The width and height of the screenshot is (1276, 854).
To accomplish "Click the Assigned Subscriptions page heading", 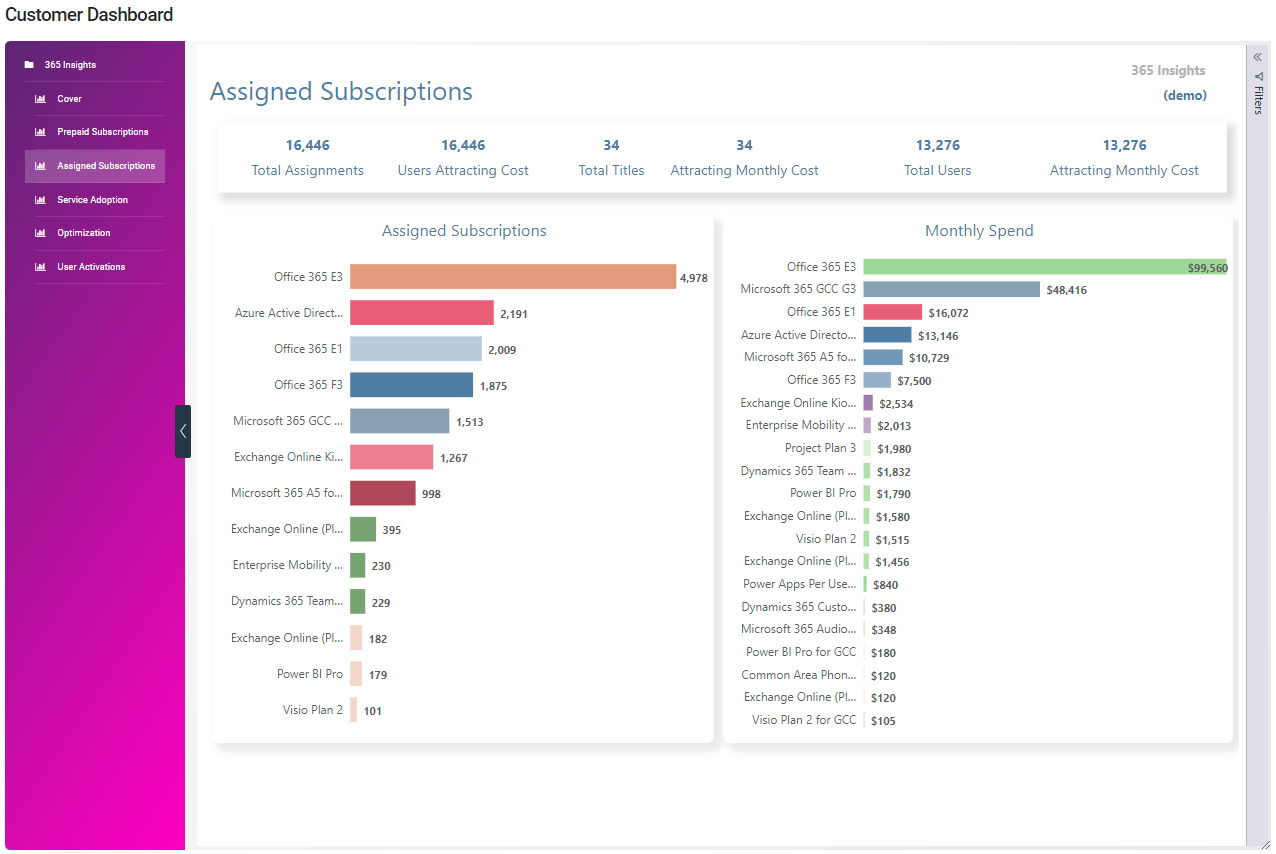I will pos(341,92).
